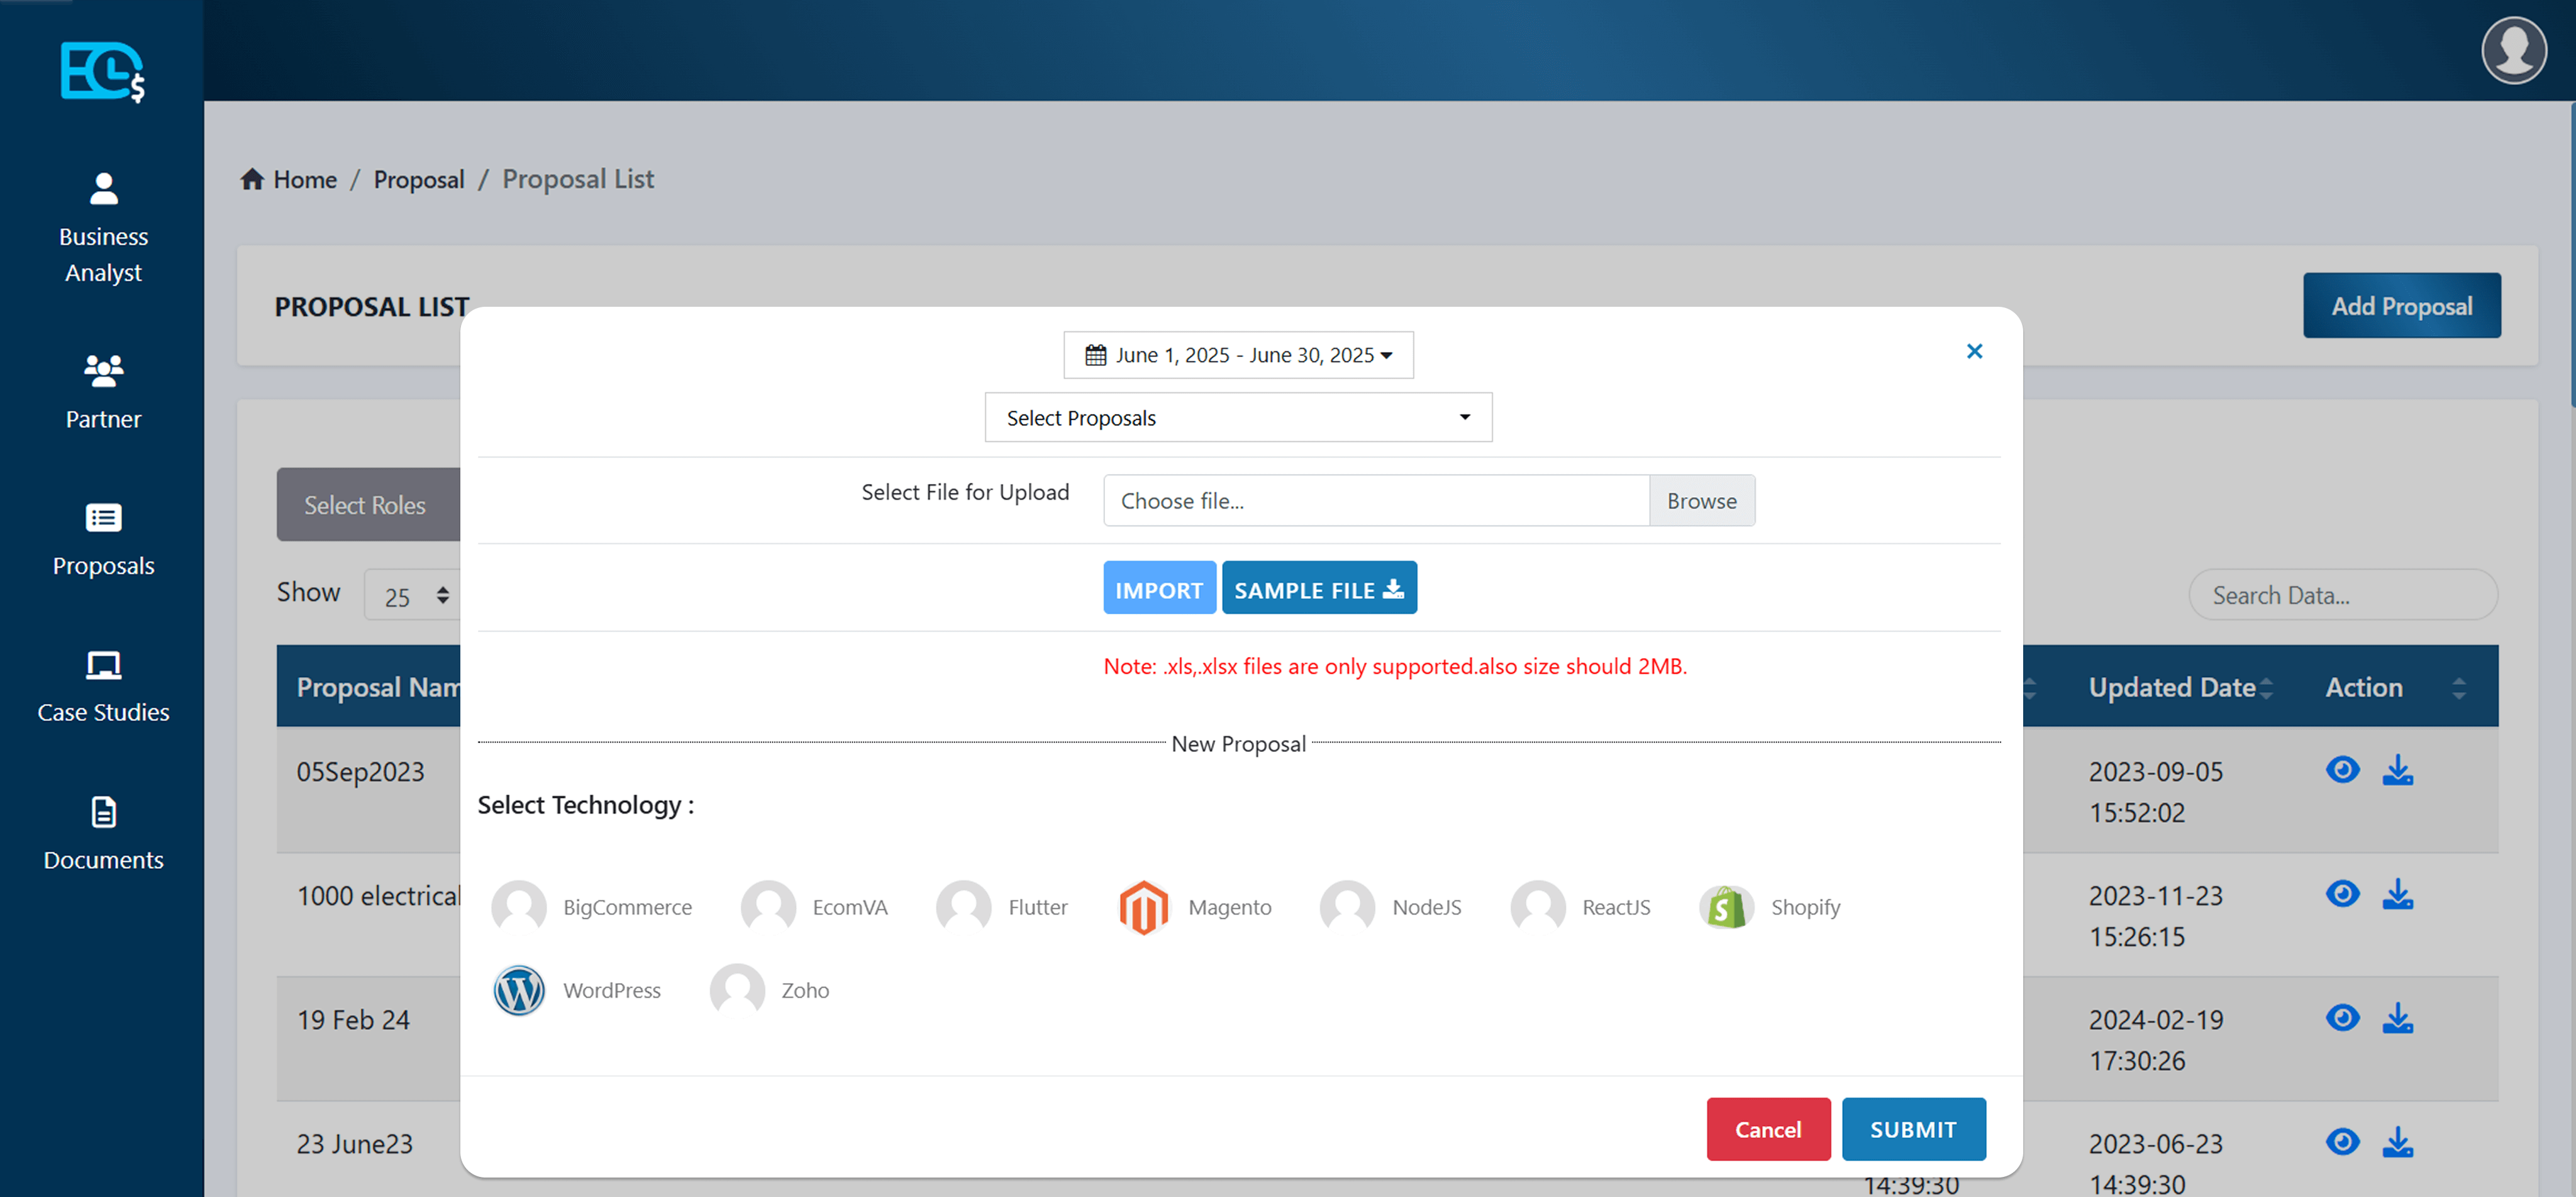The width and height of the screenshot is (2576, 1197).
Task: Click the EC$ app logo
Action: tap(102, 71)
